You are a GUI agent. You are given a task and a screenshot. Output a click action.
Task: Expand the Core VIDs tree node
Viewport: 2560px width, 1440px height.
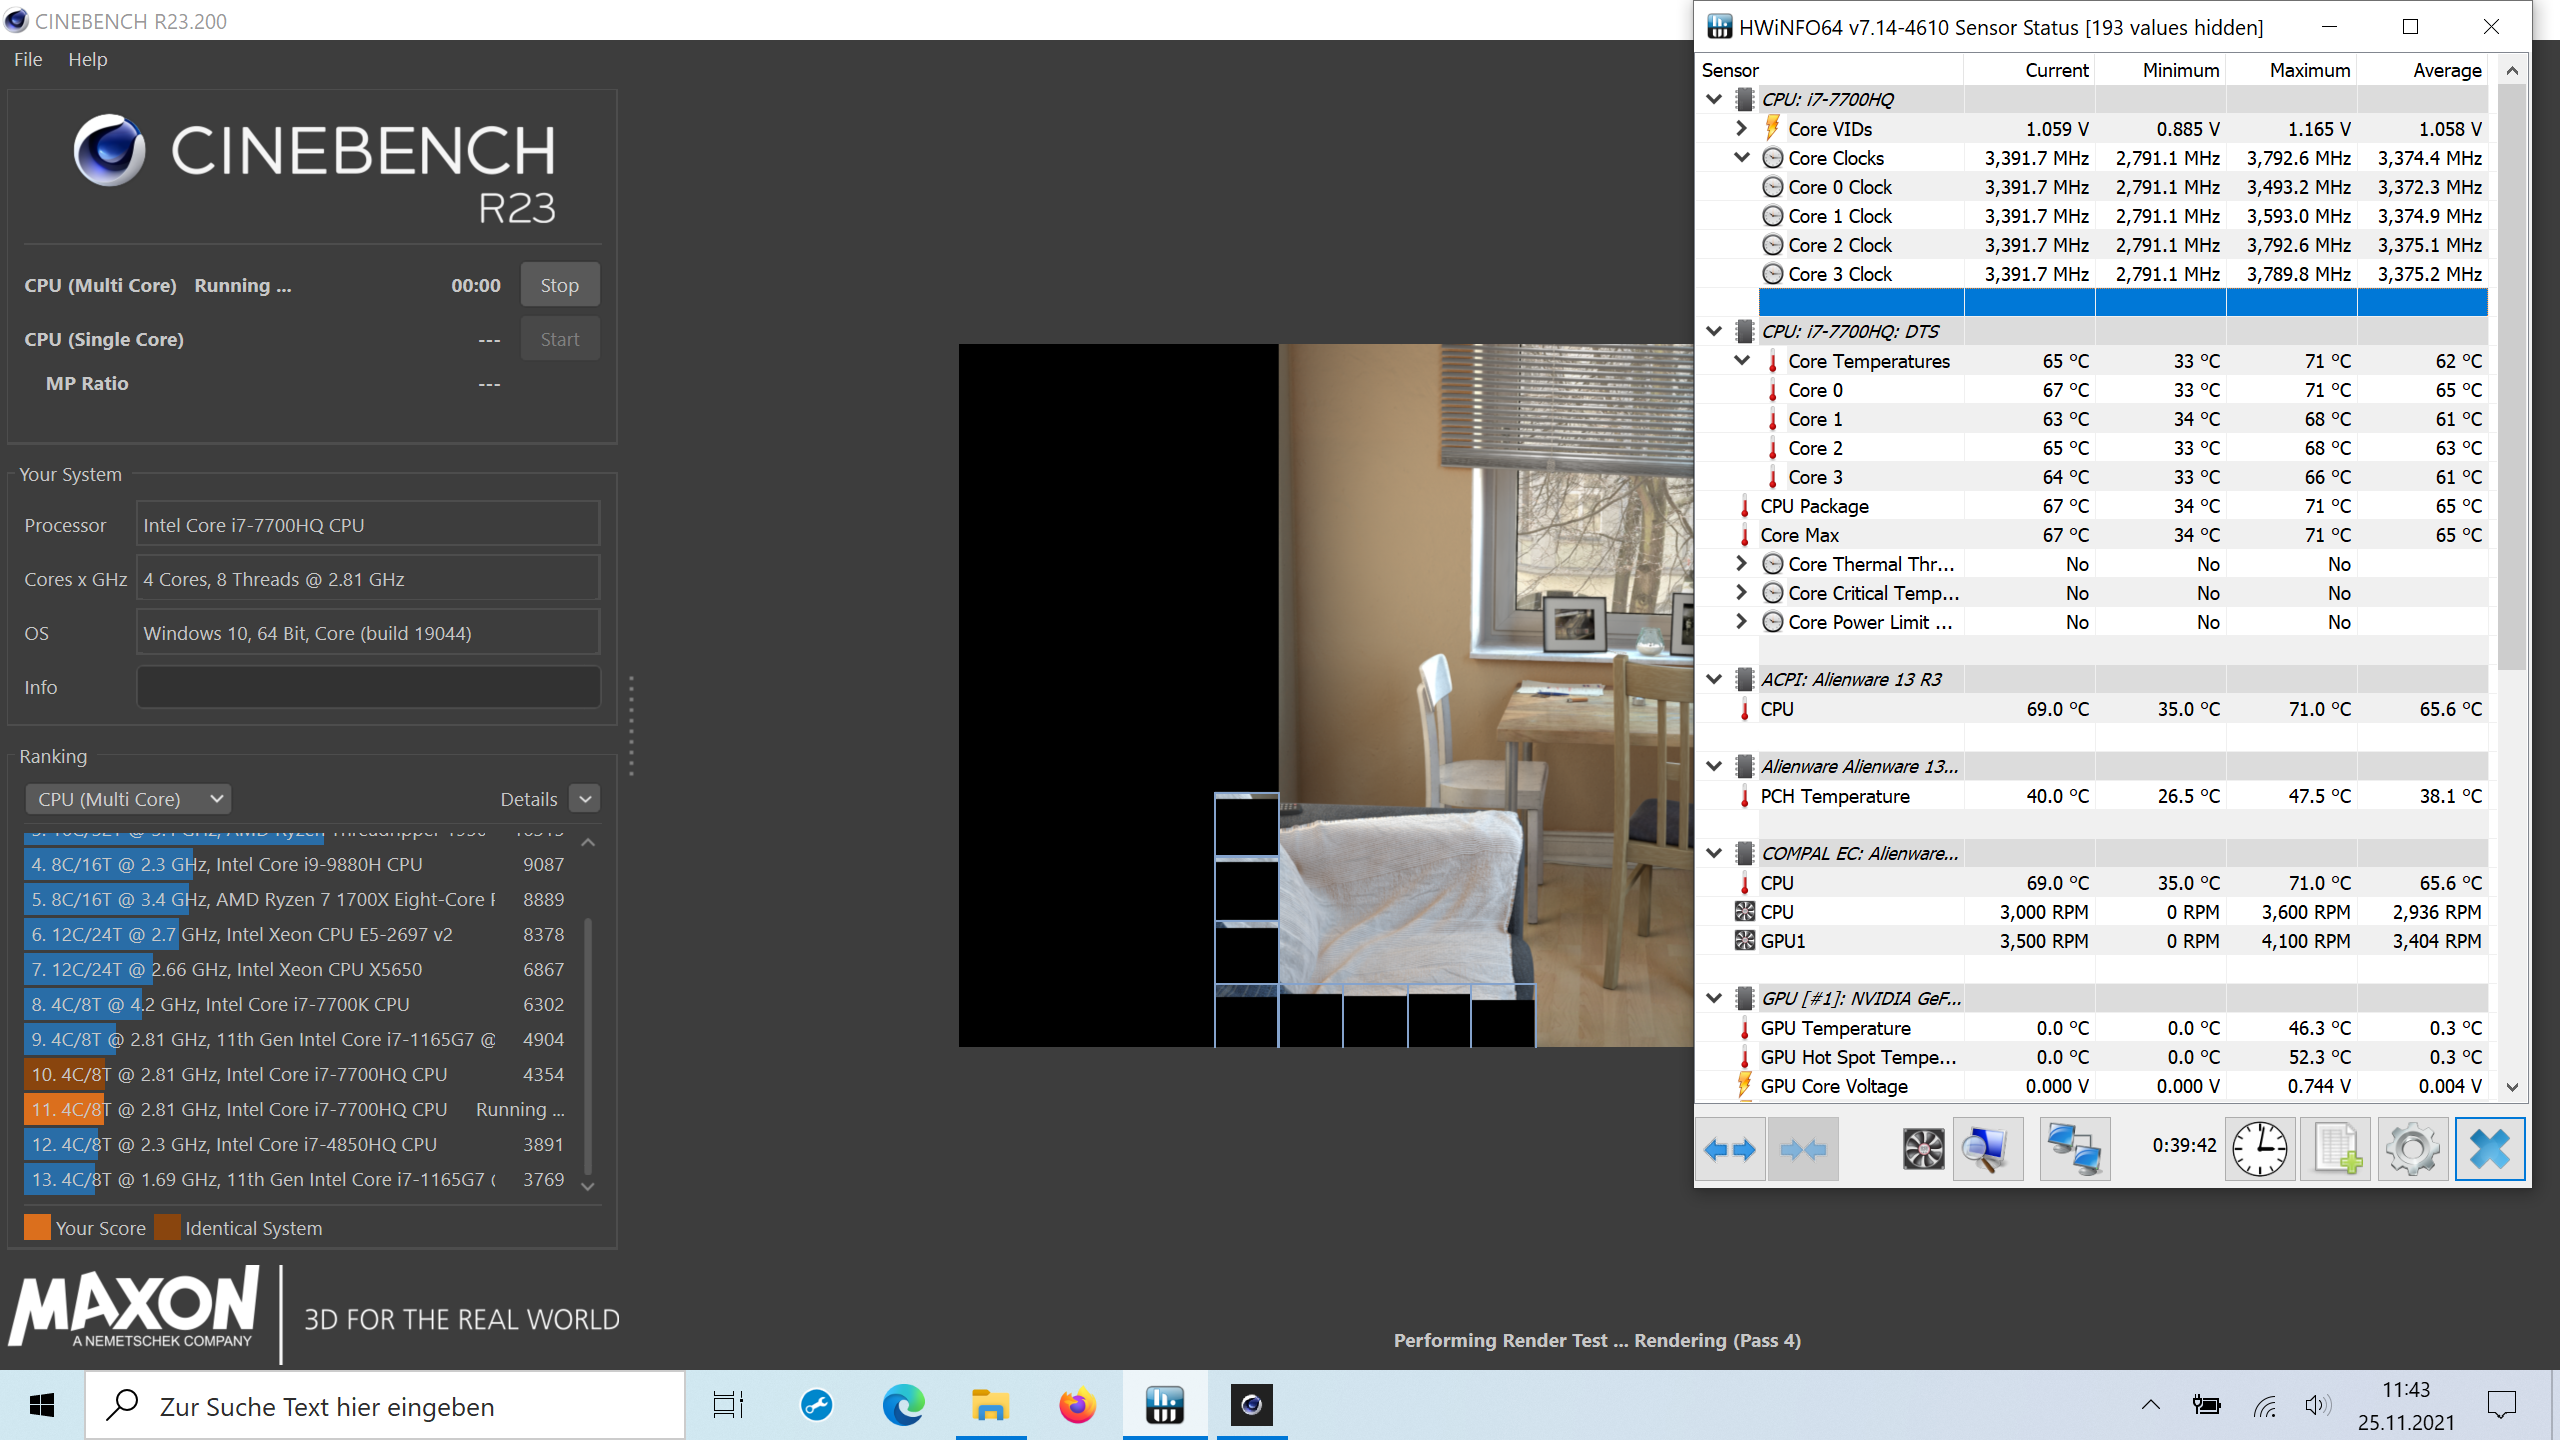(1741, 128)
